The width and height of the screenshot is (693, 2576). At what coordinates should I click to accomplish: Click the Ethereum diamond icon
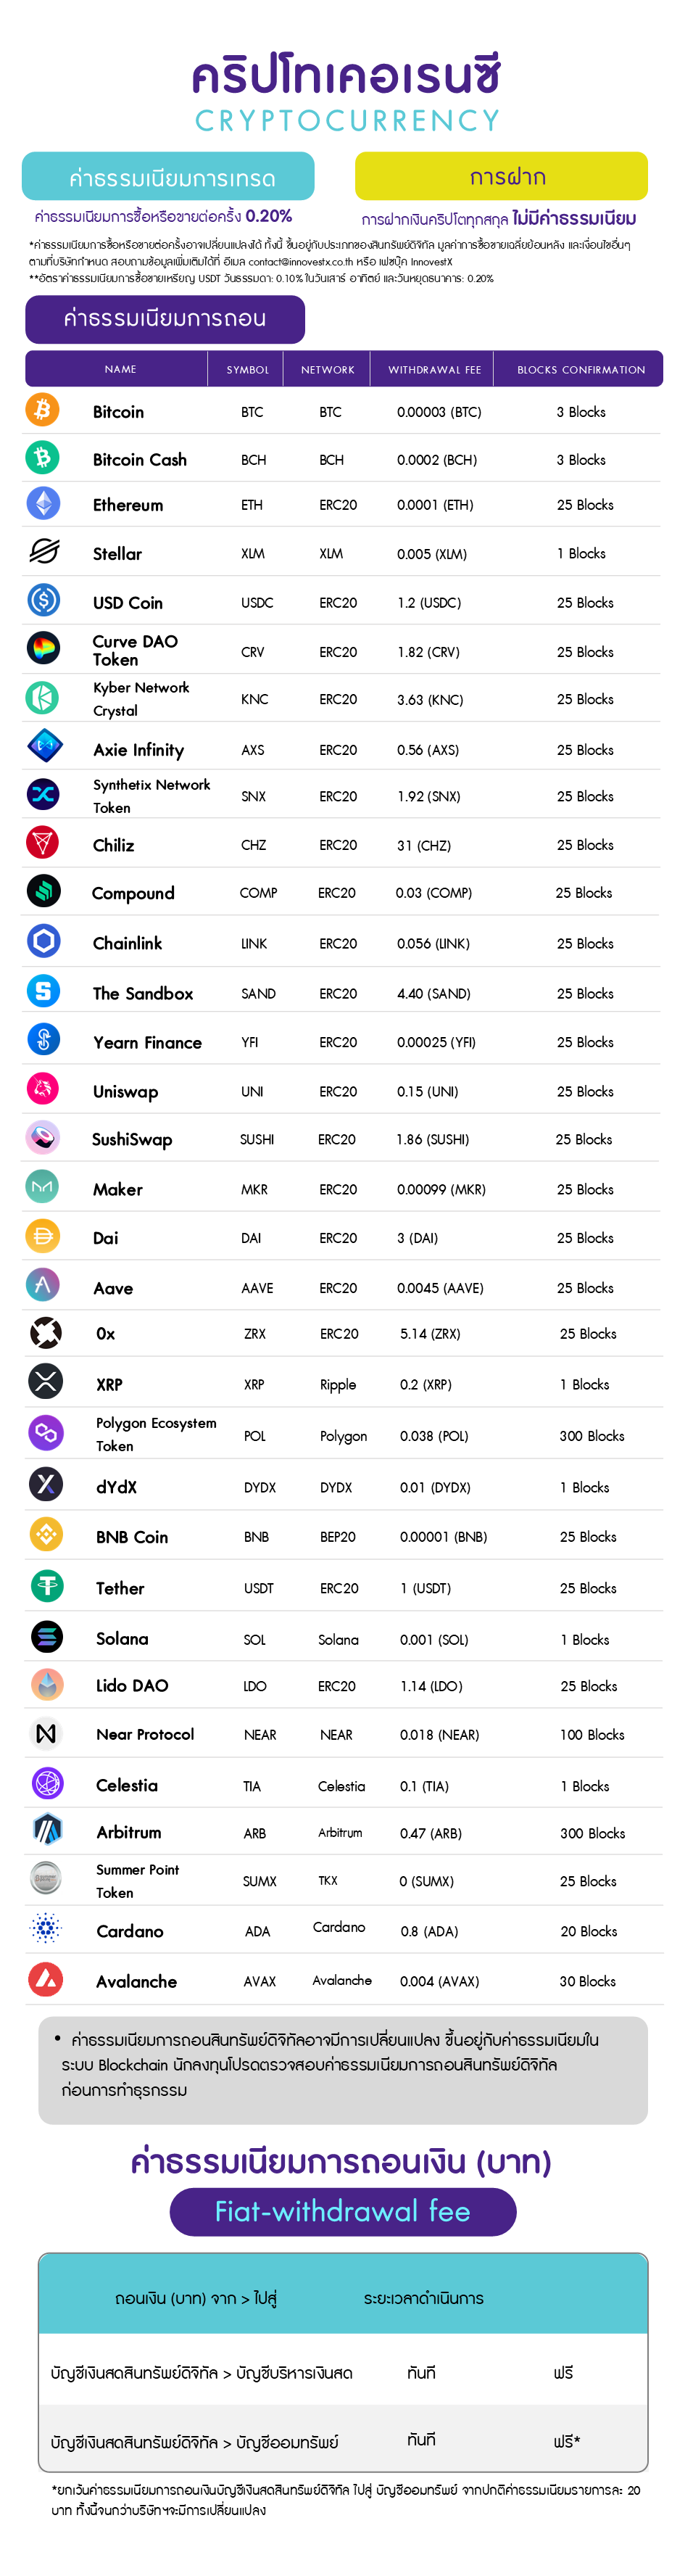pos(43,503)
